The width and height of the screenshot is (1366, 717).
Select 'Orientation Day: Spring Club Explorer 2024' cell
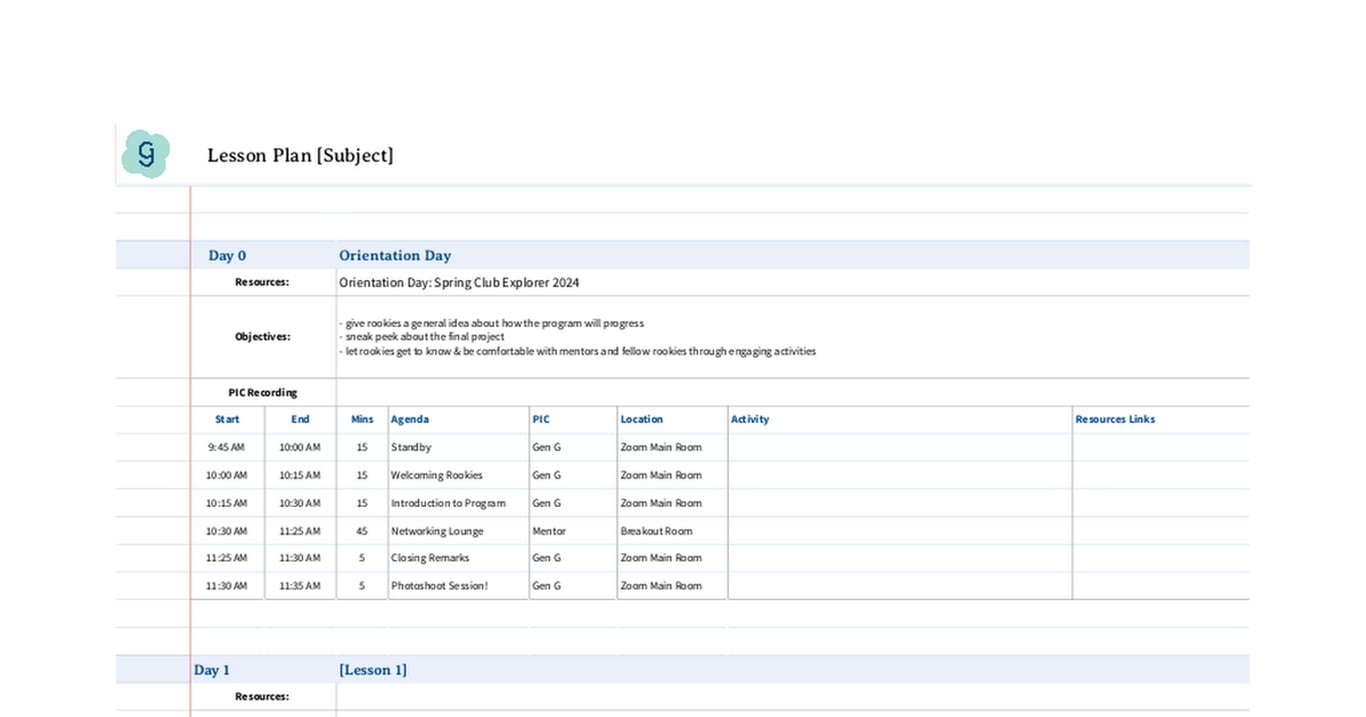coord(459,282)
